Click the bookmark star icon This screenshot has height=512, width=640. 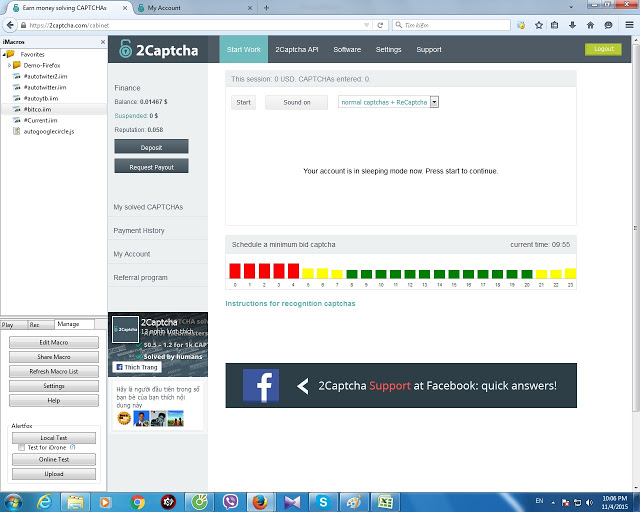click(x=539, y=25)
